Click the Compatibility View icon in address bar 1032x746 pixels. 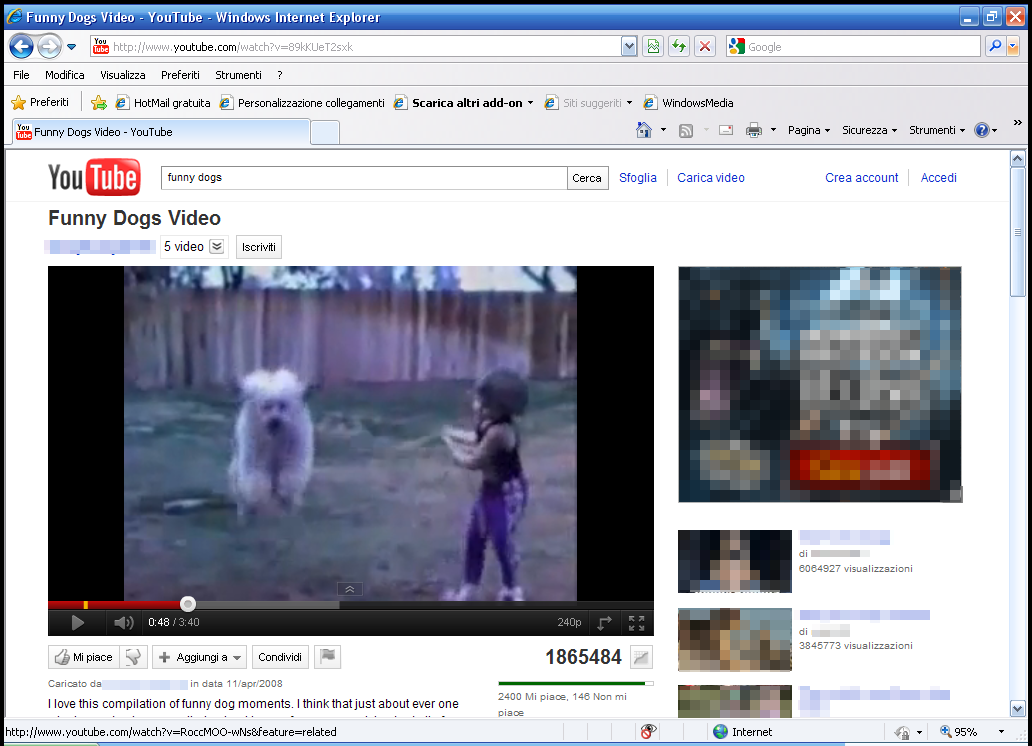[x=653, y=47]
